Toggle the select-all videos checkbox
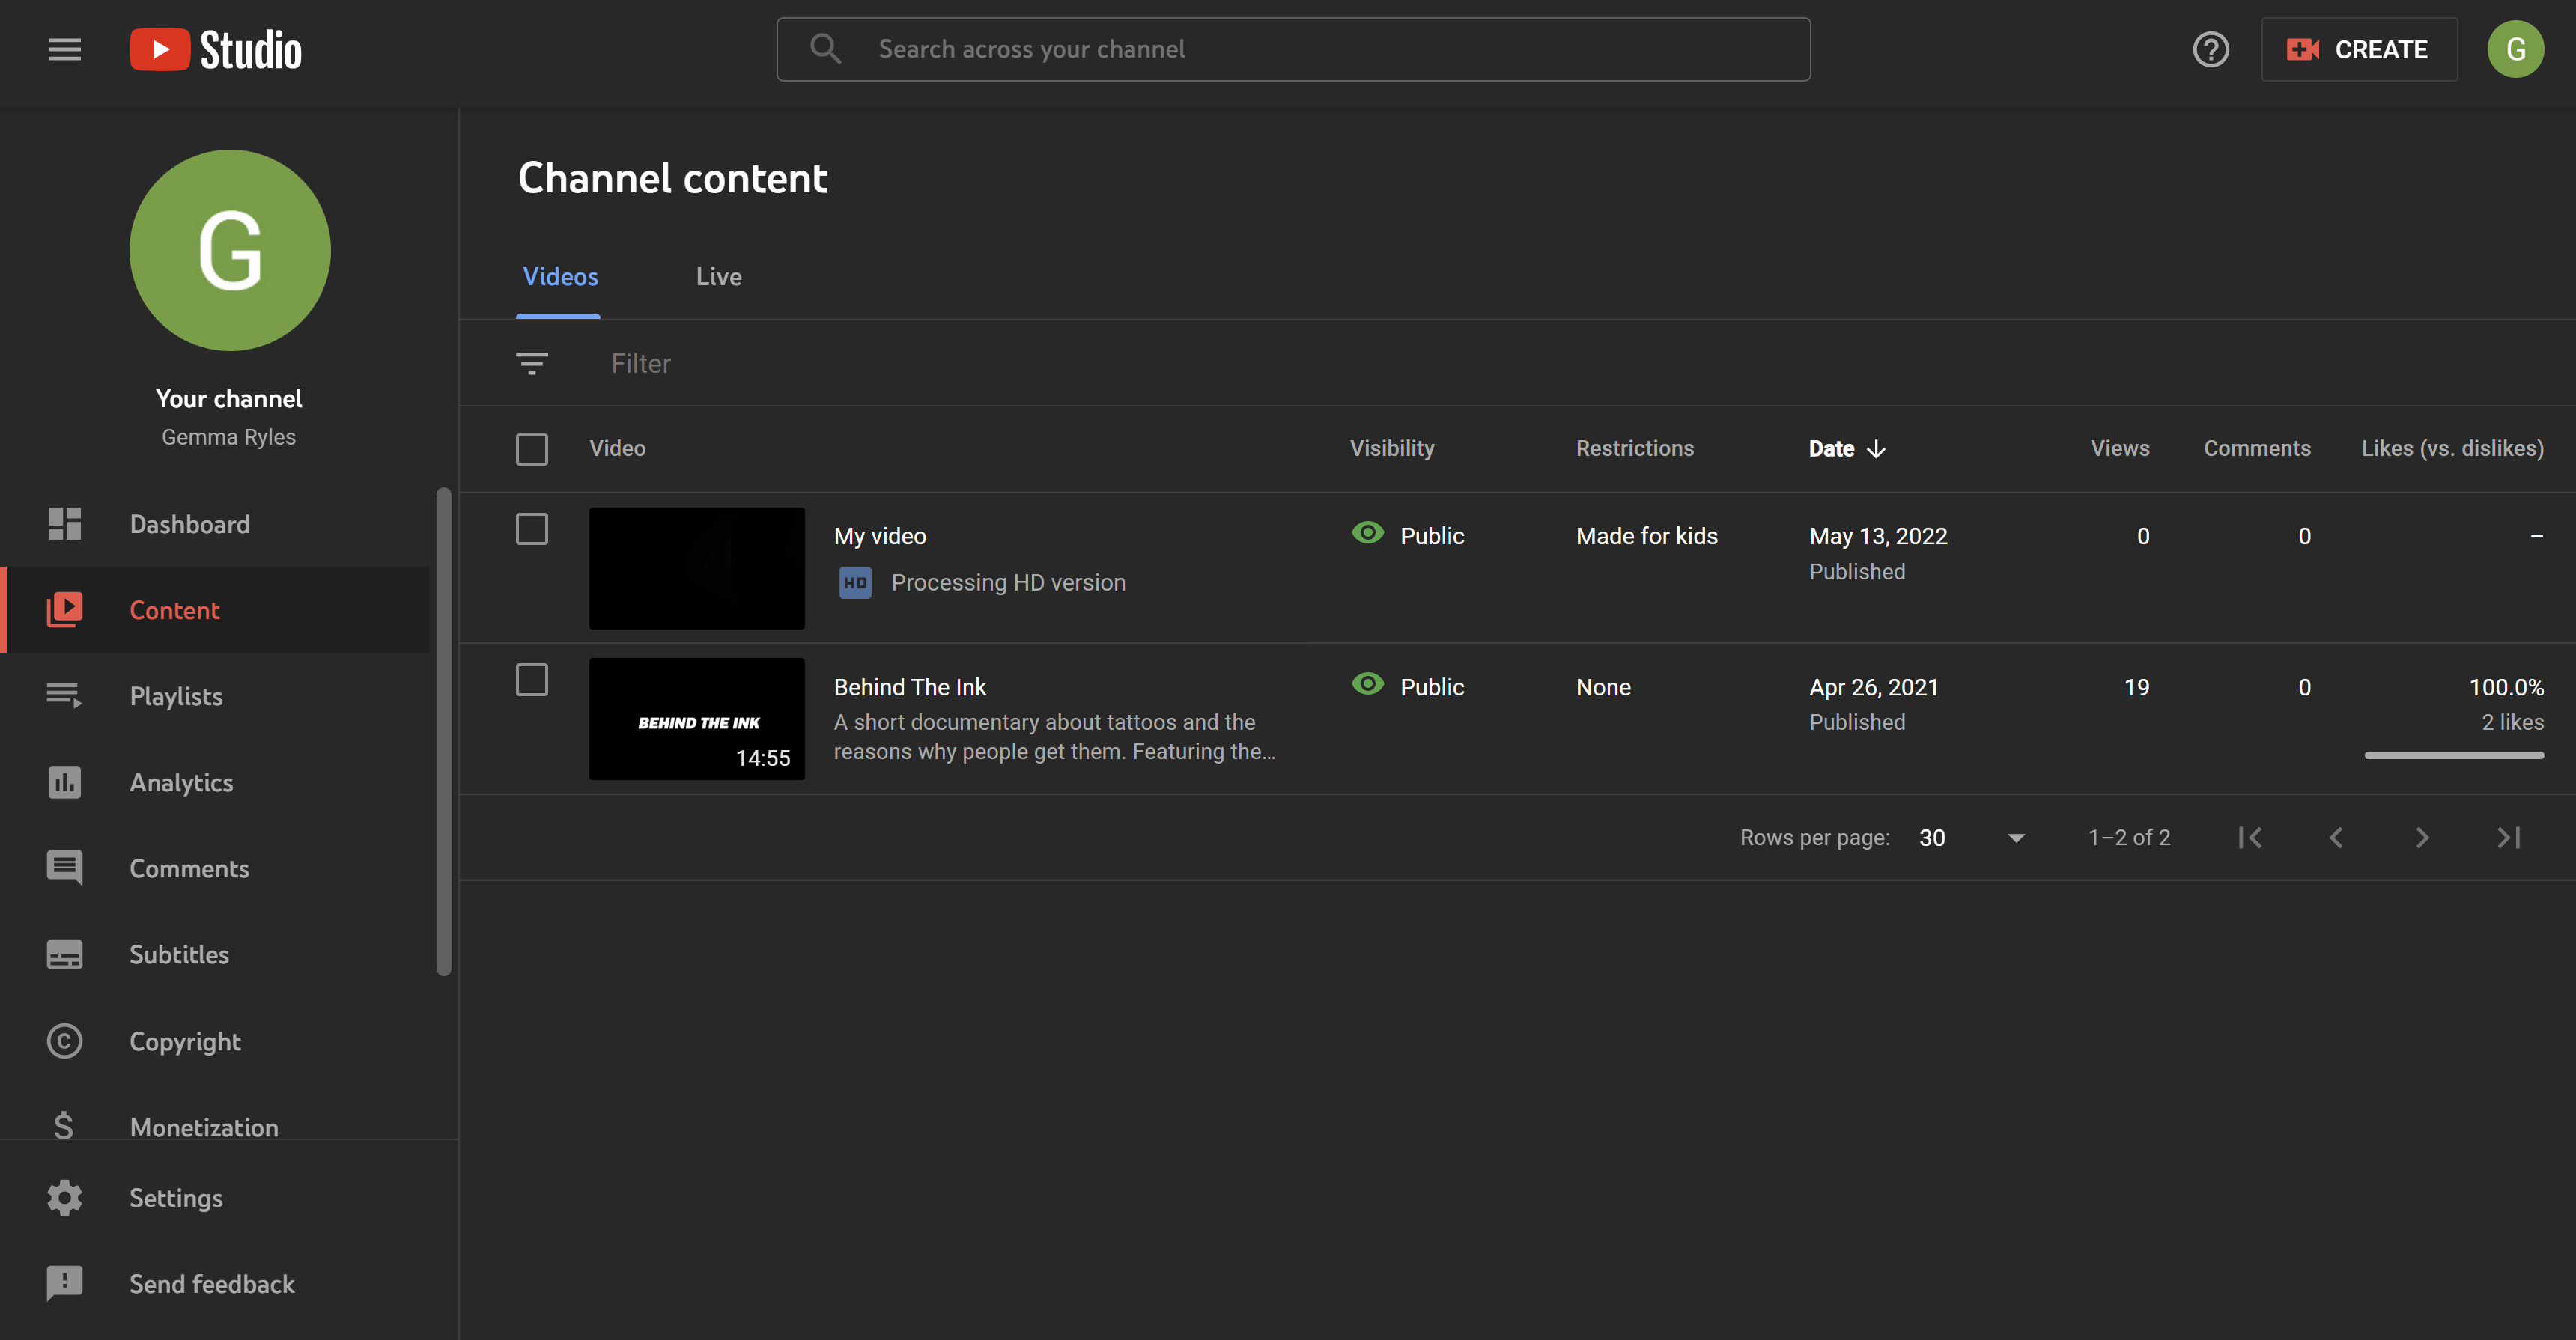This screenshot has width=2576, height=1340. pos(532,449)
